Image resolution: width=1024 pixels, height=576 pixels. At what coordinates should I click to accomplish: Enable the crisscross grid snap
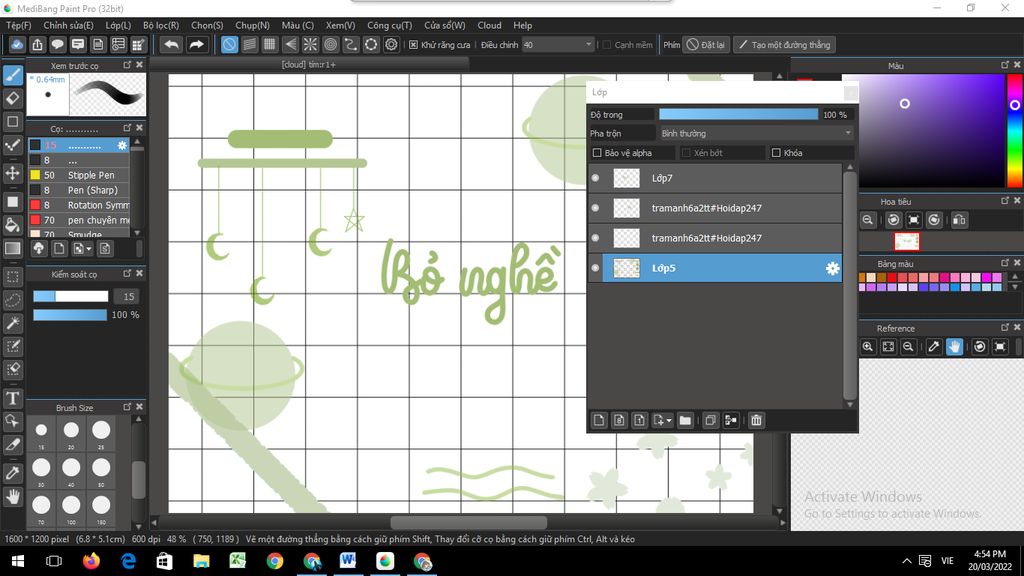click(x=270, y=44)
